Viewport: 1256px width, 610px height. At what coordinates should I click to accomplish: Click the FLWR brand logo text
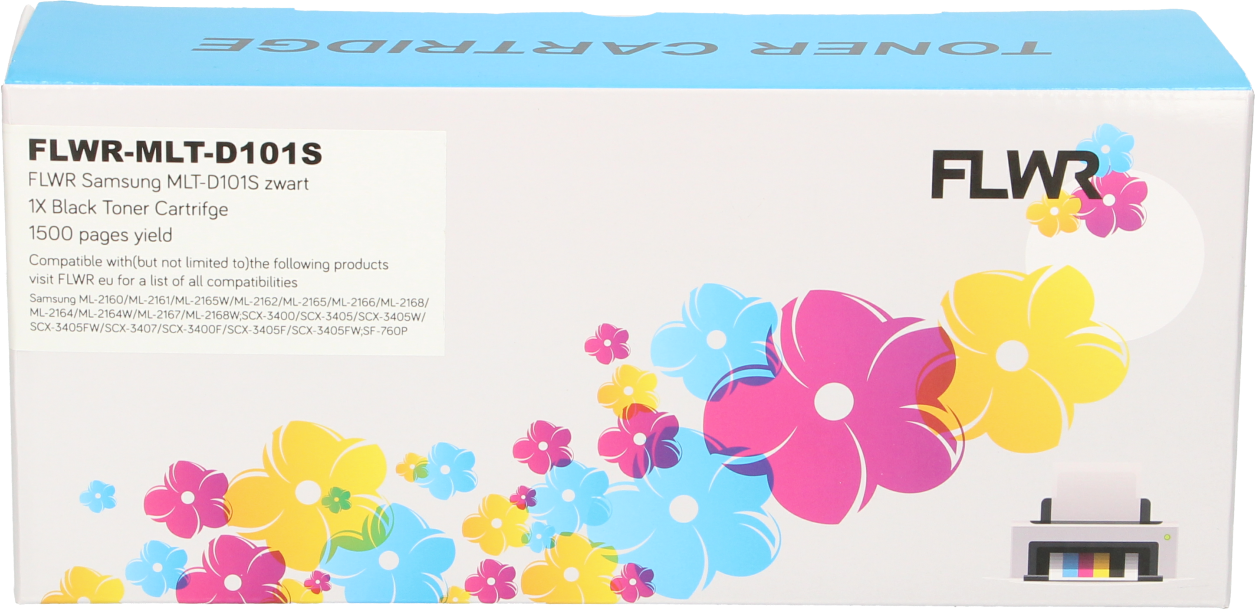click(x=1012, y=178)
